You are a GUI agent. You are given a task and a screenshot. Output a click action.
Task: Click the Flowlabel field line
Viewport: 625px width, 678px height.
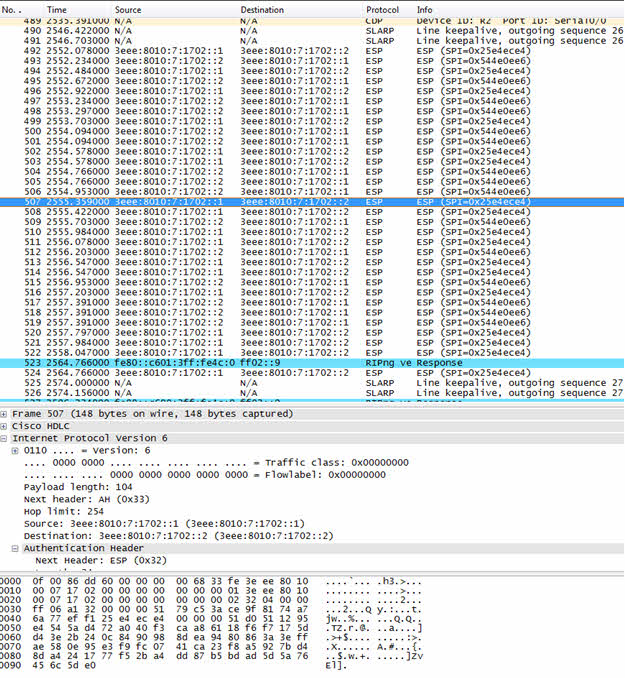[x=205, y=475]
